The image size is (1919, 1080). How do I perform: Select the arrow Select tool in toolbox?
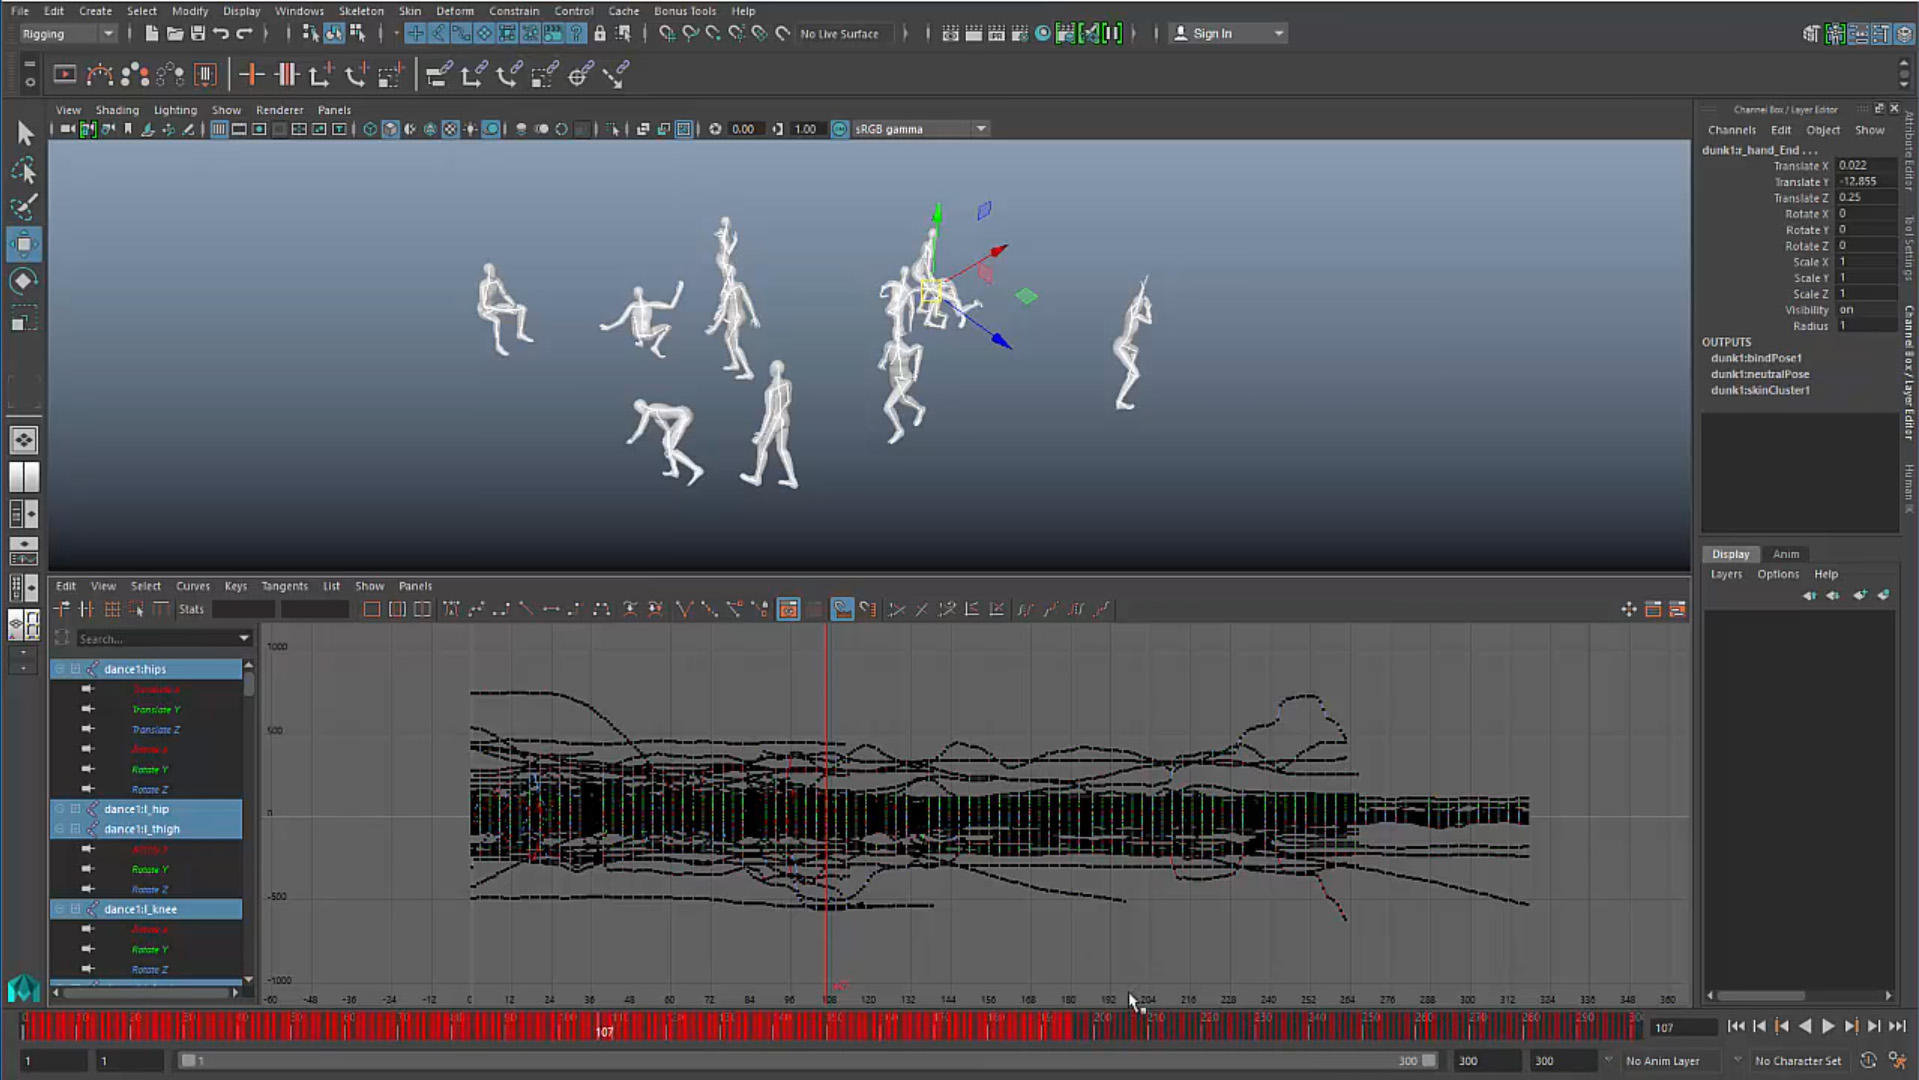tap(24, 133)
